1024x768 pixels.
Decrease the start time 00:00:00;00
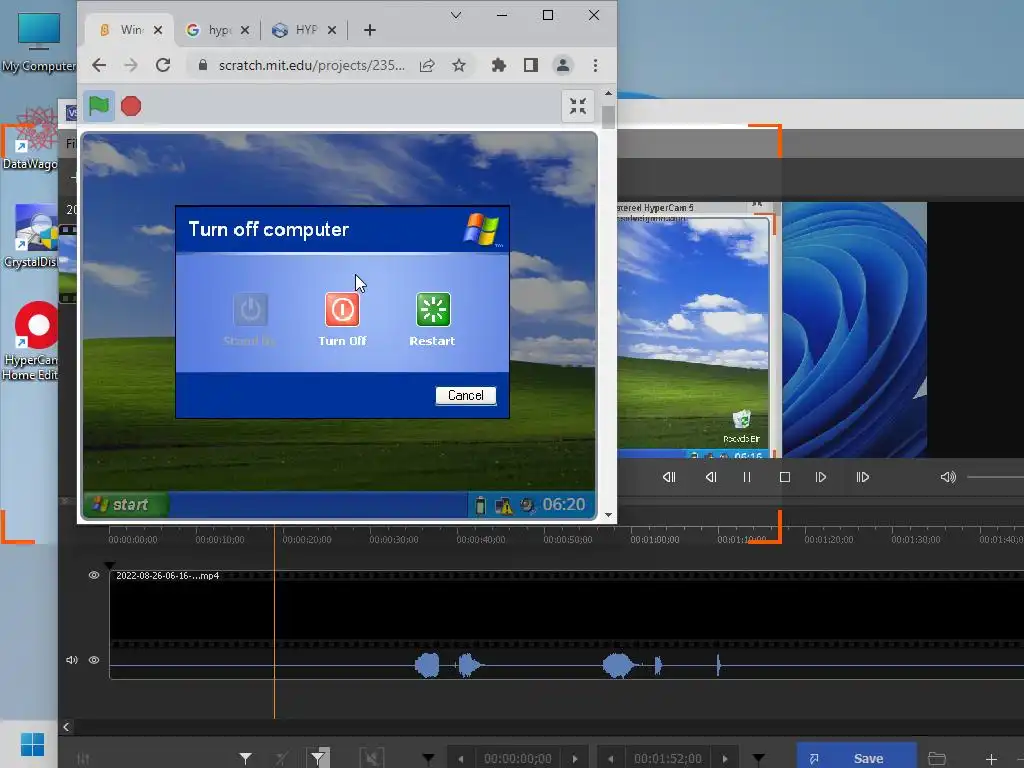pos(461,759)
